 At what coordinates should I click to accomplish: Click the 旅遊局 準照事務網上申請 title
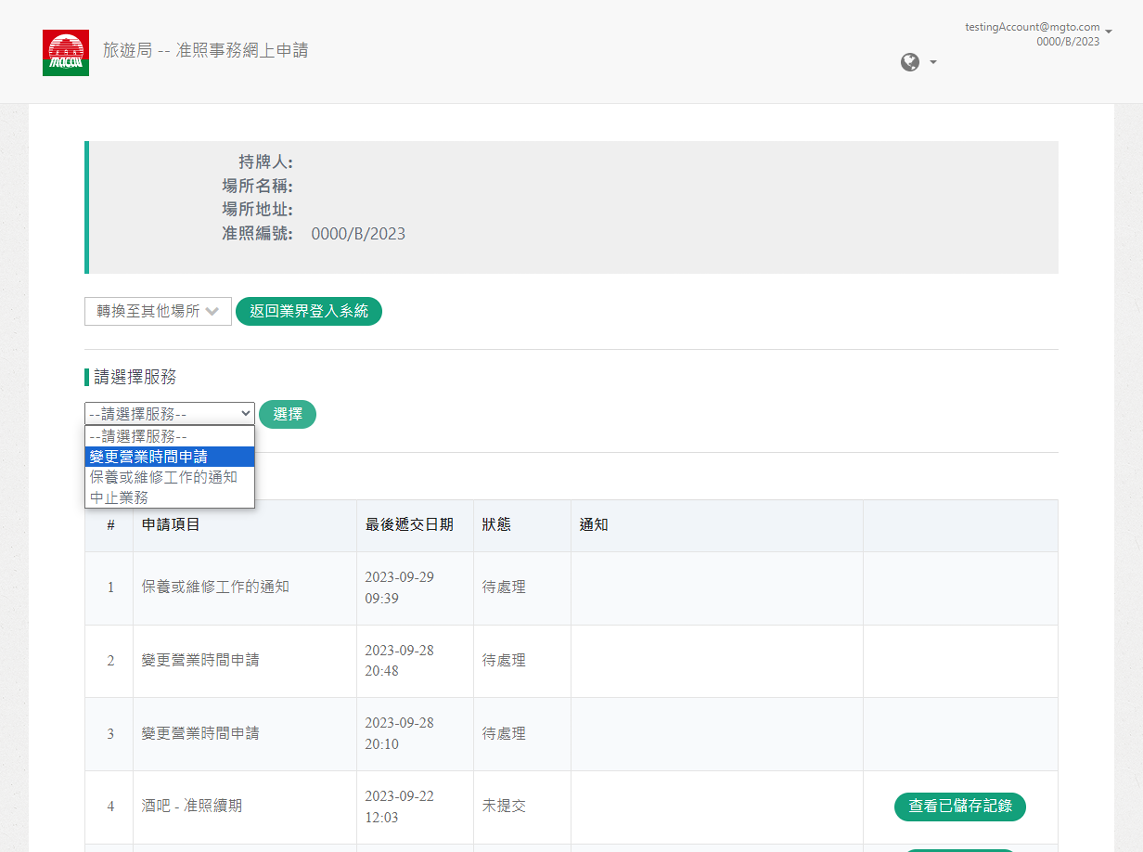tap(205, 50)
